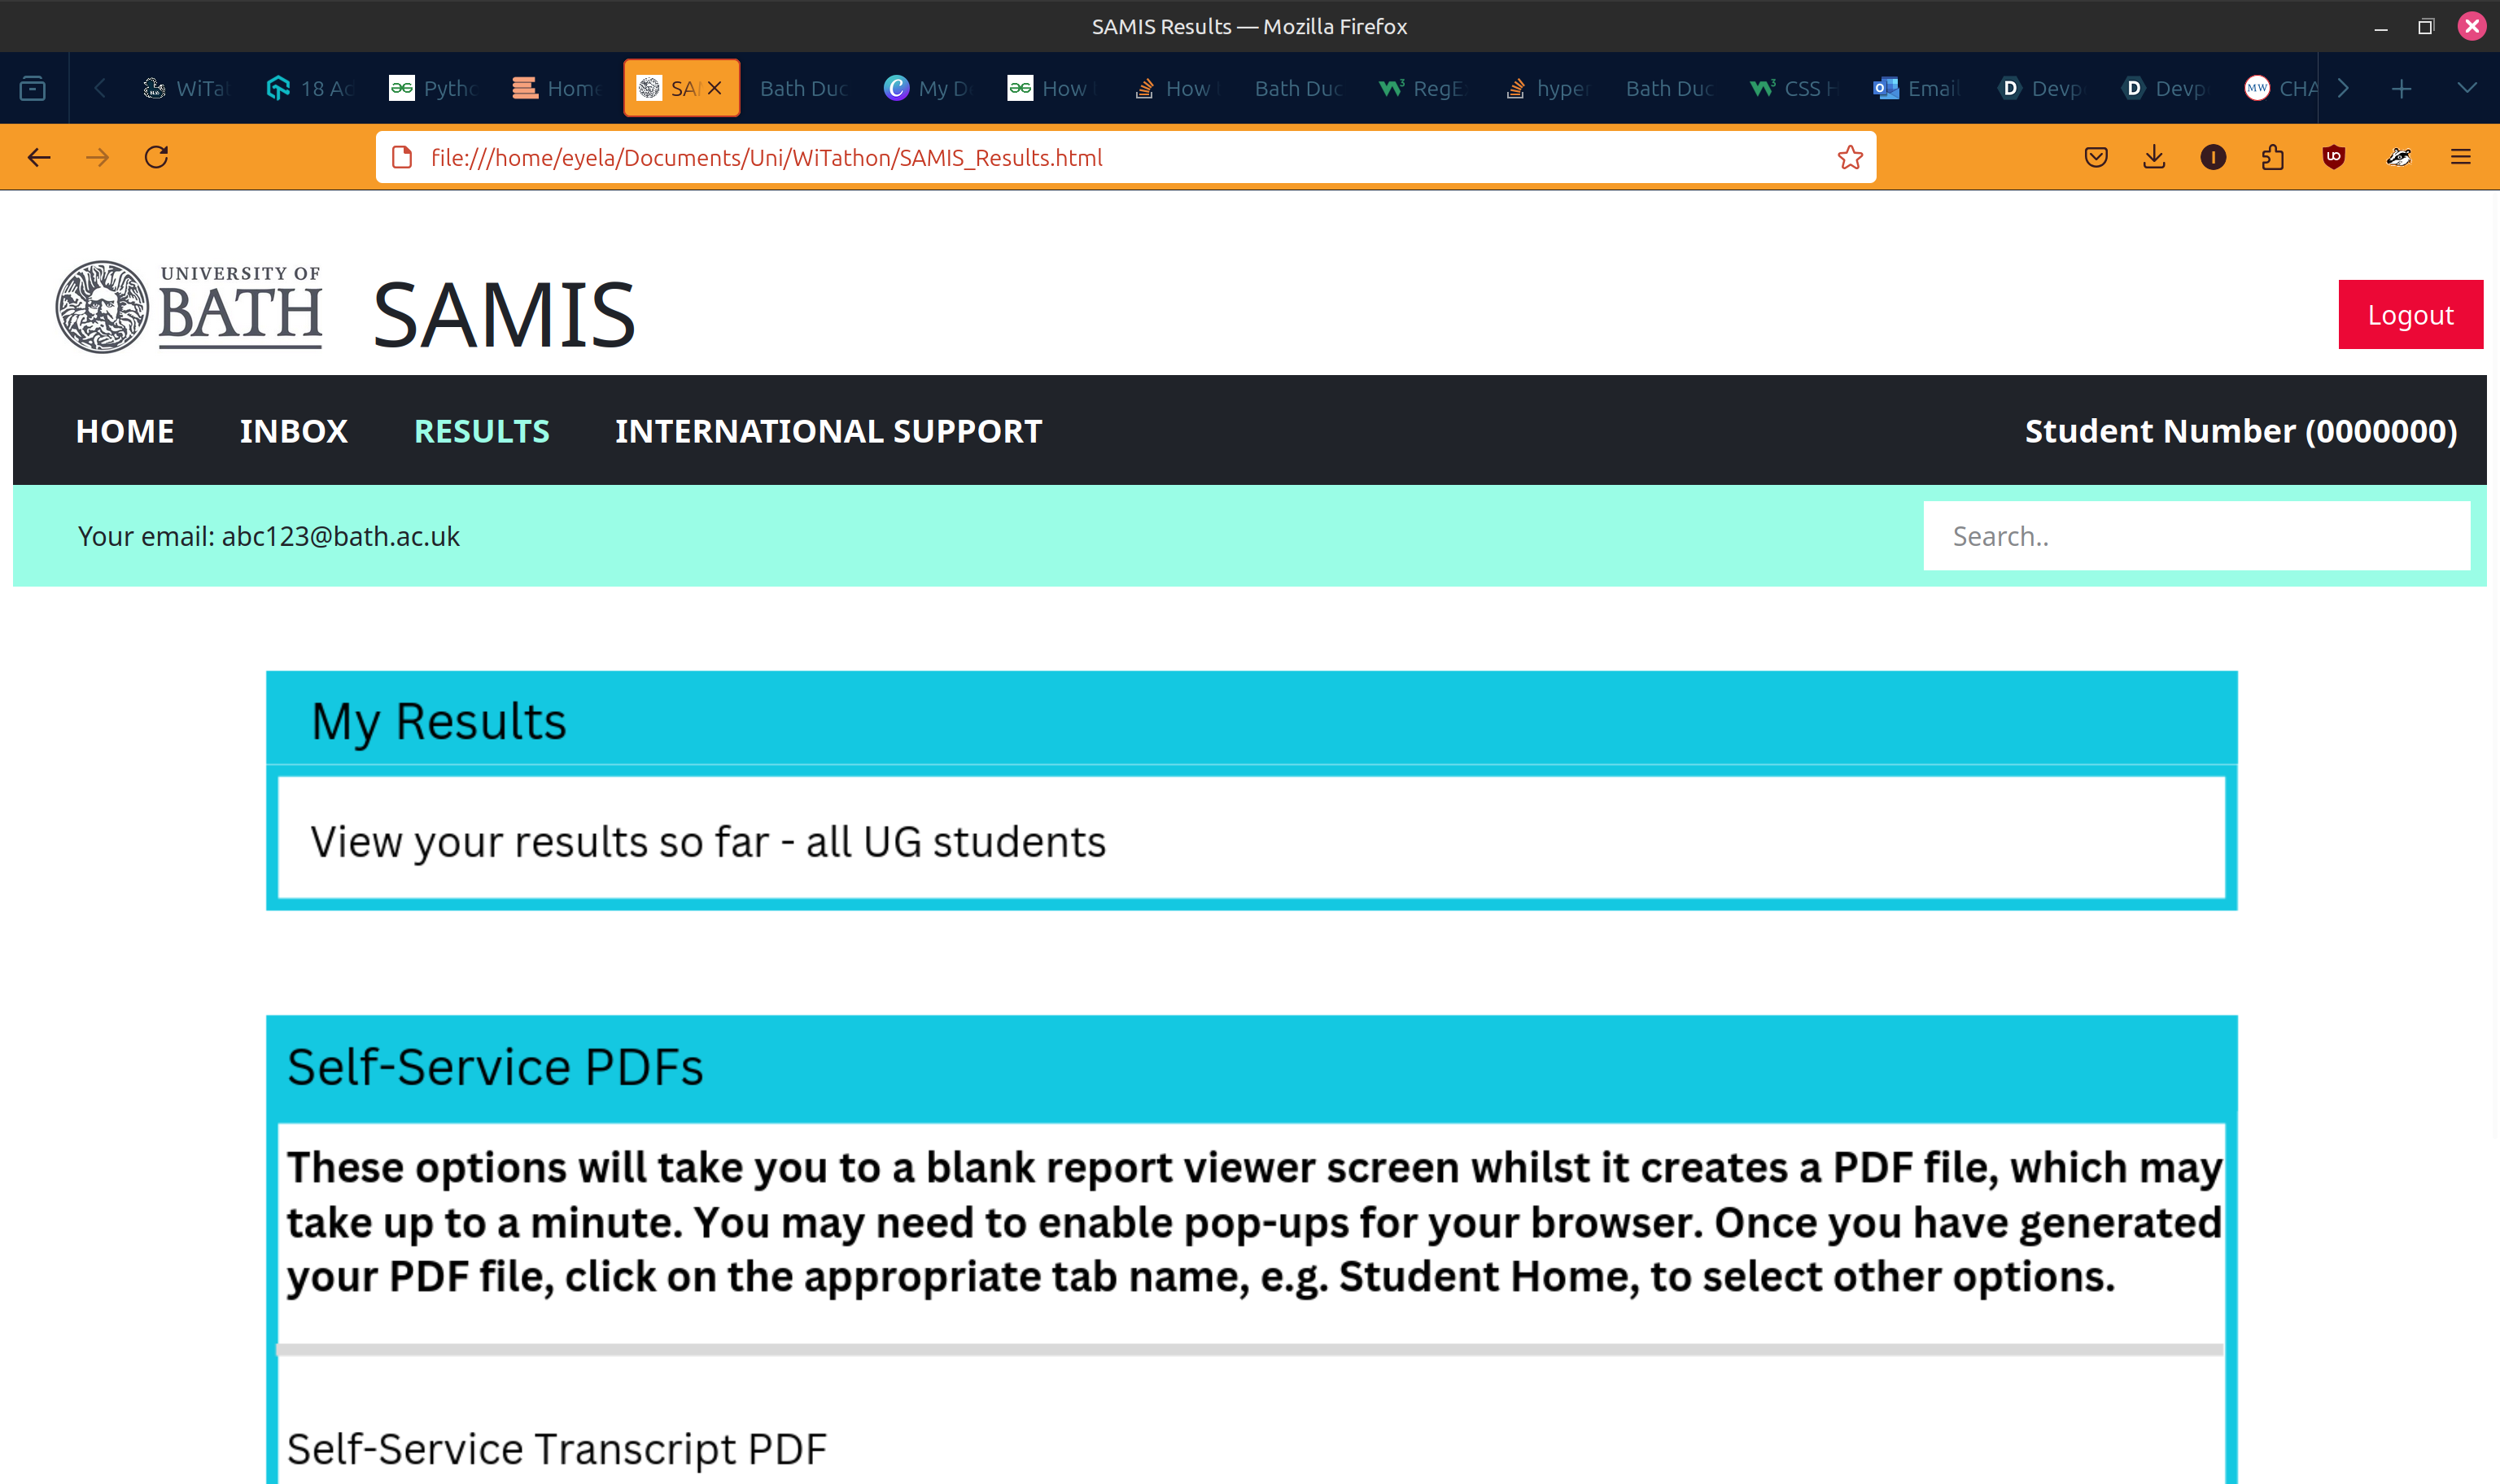Open Firefox View recent browsing

[x=33, y=89]
